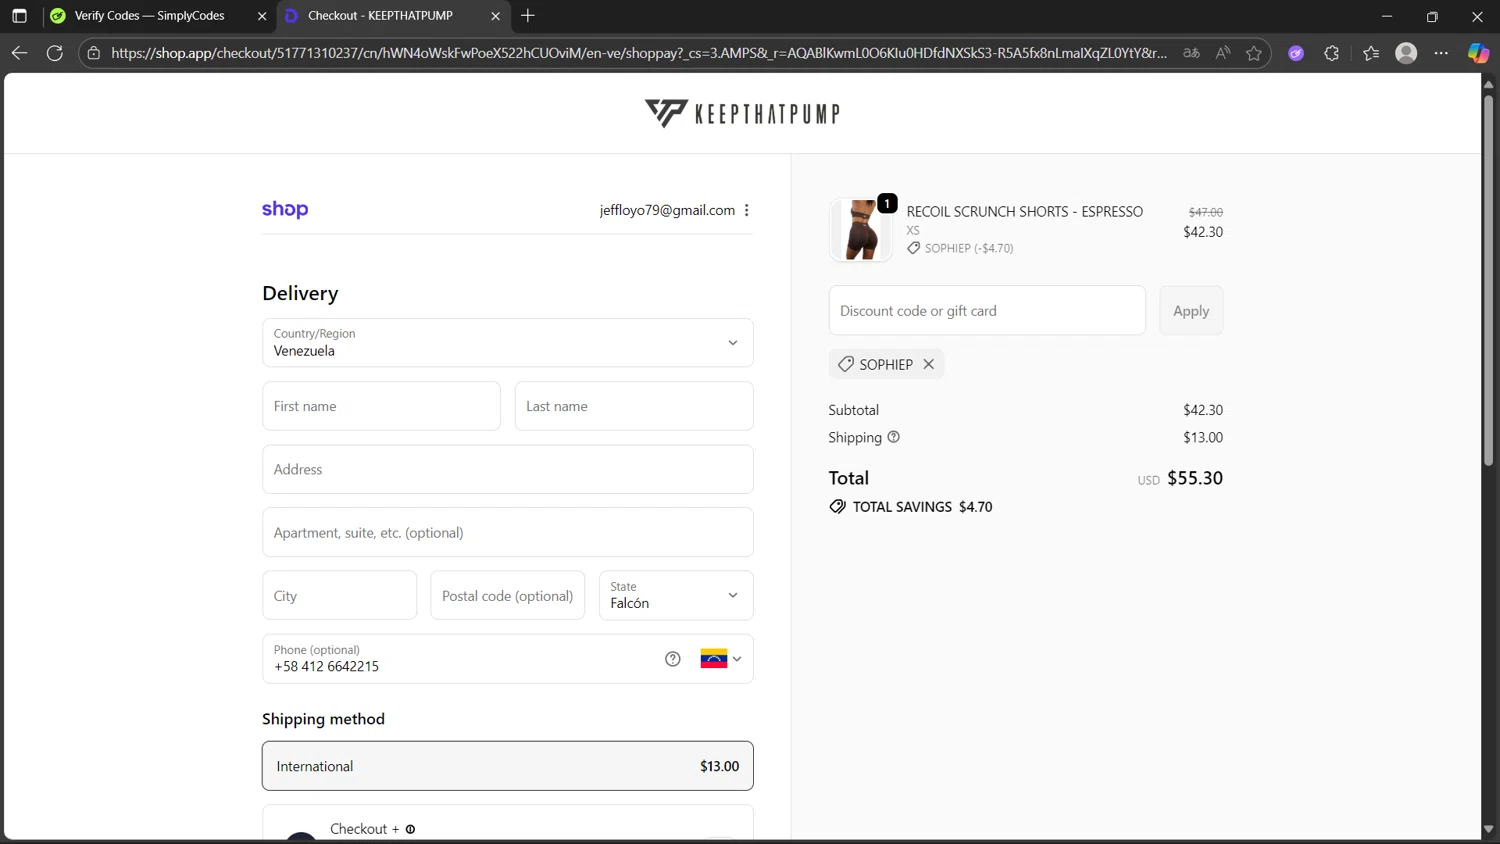
Task: Click the SOPHIEP (-$4.70) line item label
Action: (969, 248)
